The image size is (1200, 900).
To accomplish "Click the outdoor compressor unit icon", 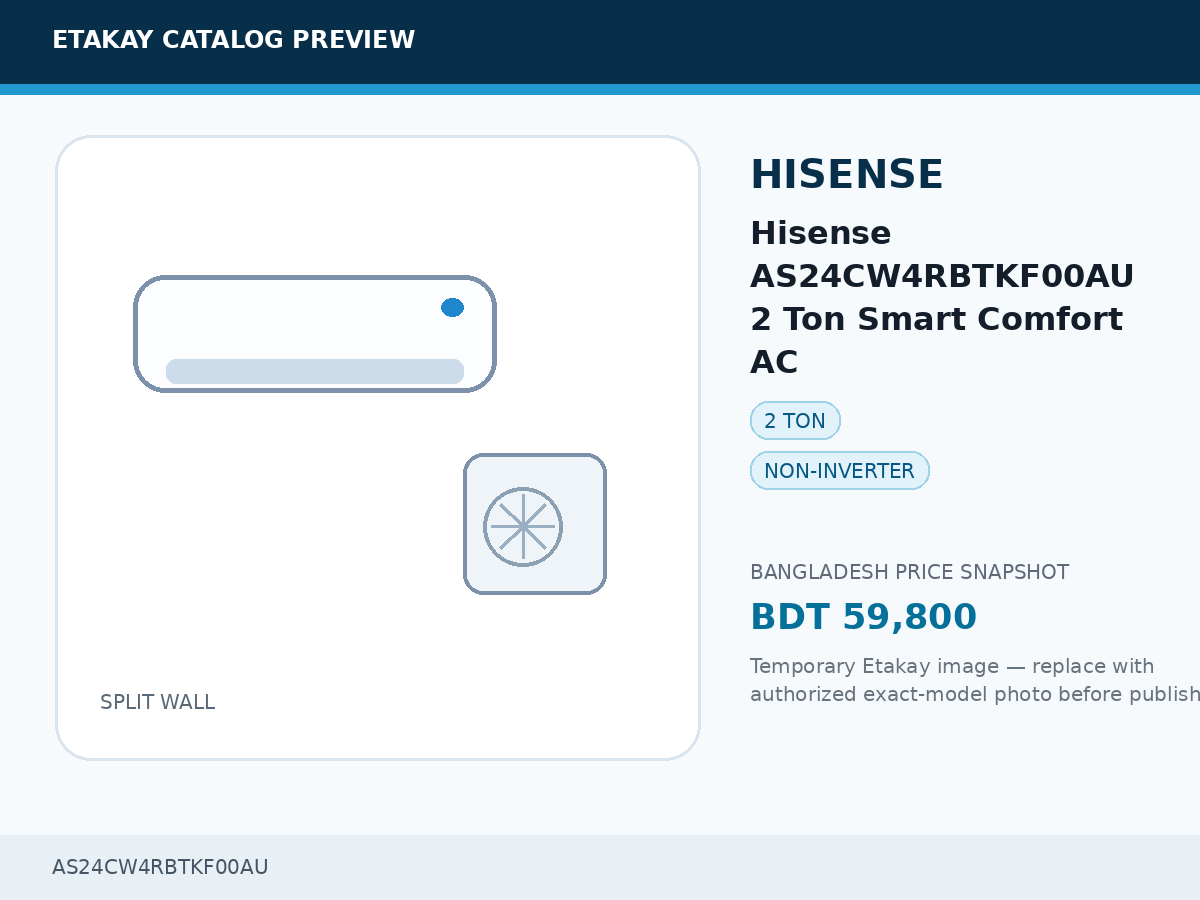I will [x=535, y=524].
